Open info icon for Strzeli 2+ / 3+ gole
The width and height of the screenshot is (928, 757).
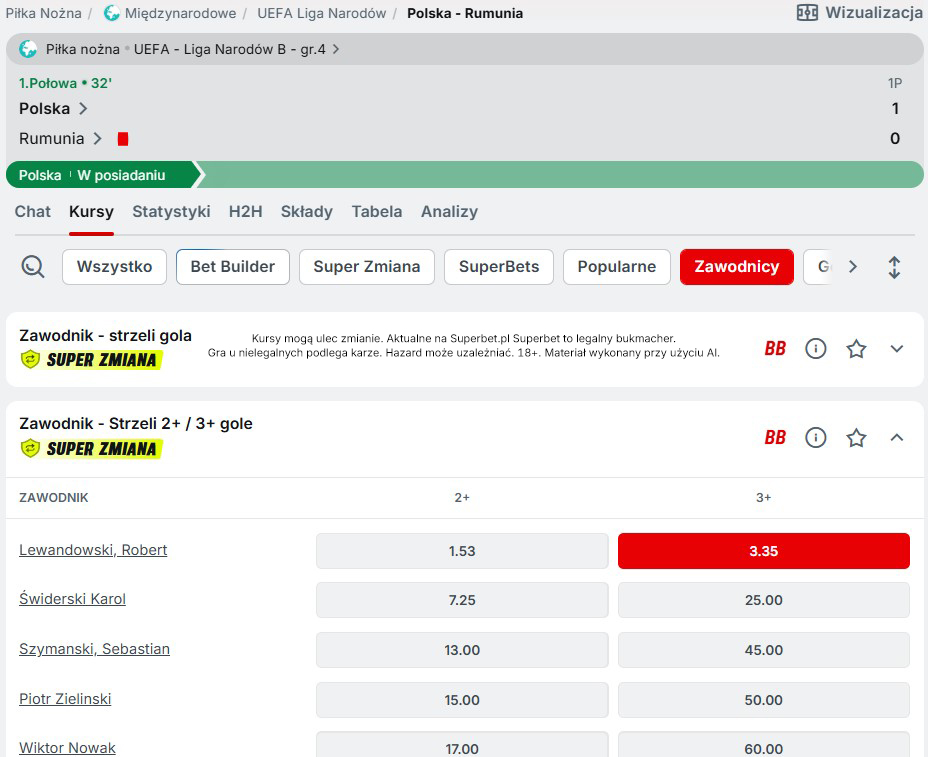(816, 437)
